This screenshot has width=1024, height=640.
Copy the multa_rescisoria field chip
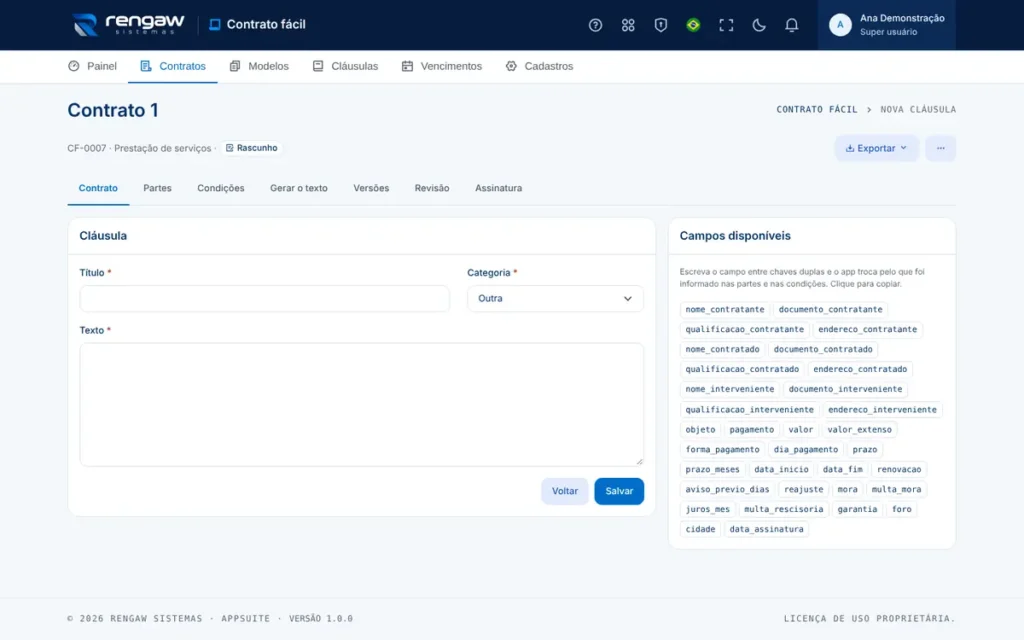(784, 509)
